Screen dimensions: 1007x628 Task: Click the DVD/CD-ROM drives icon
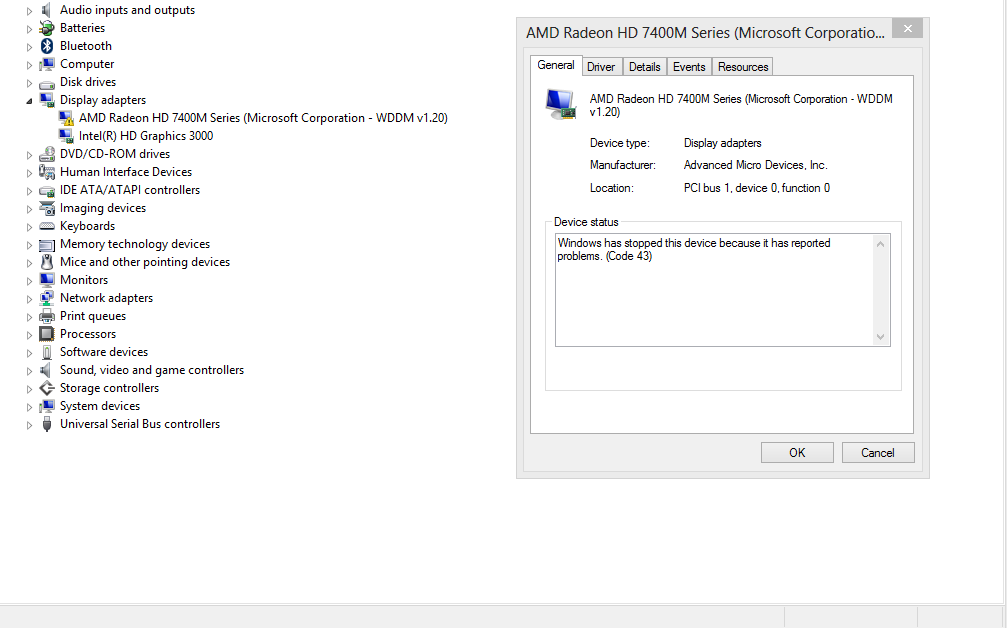coord(46,154)
